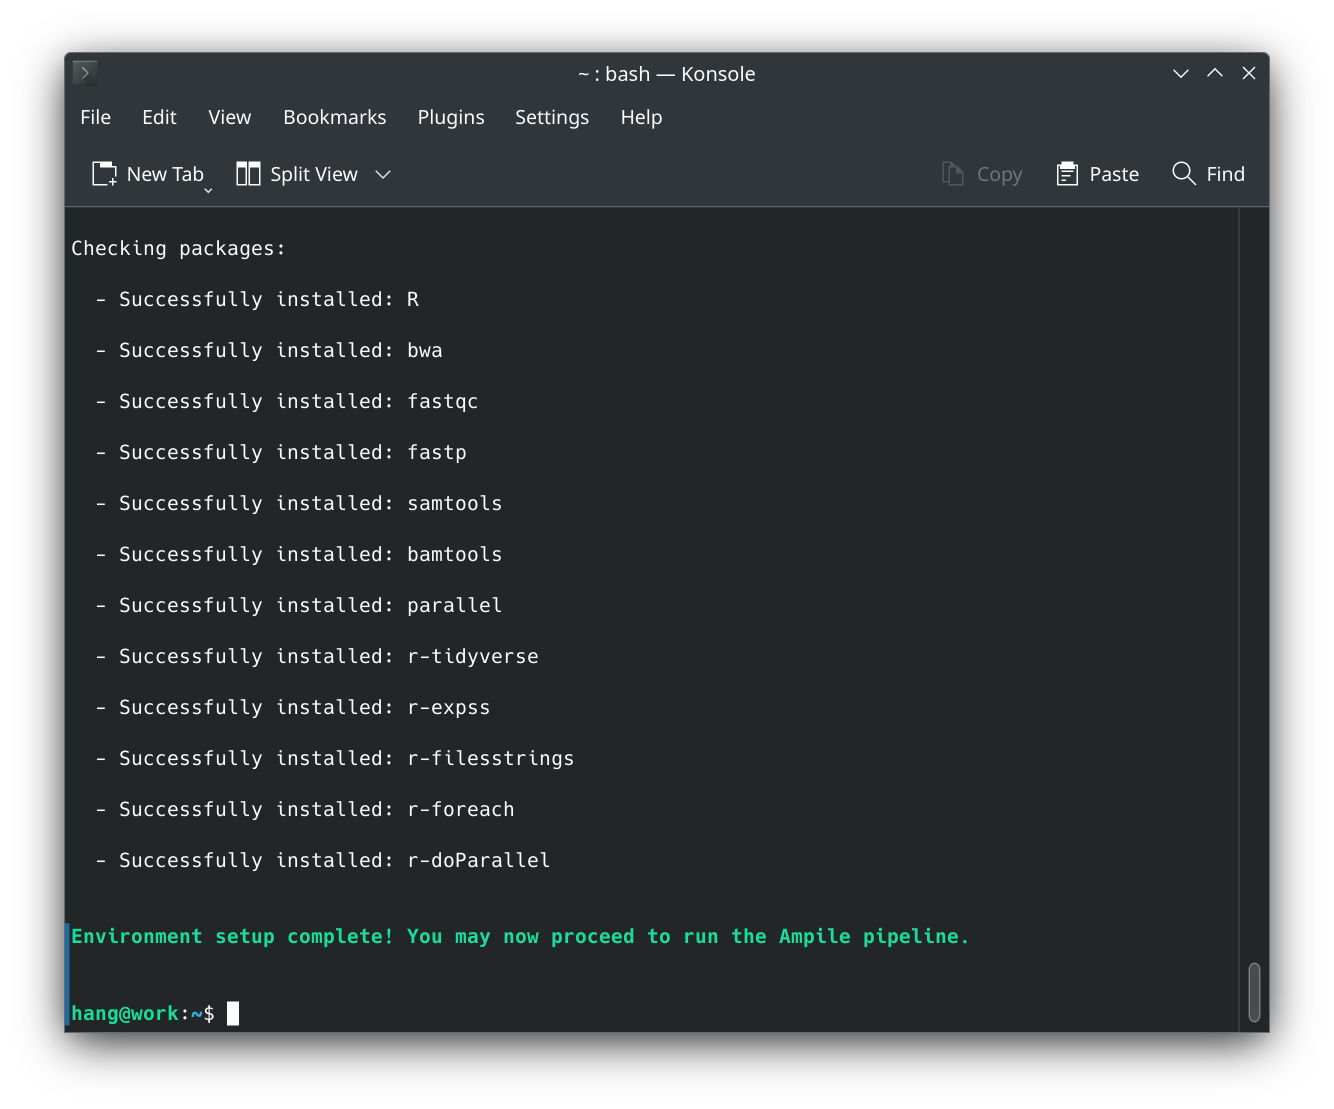Click the green 'Environment setup complete!' message
This screenshot has width=1334, height=1109.
[x=520, y=936]
